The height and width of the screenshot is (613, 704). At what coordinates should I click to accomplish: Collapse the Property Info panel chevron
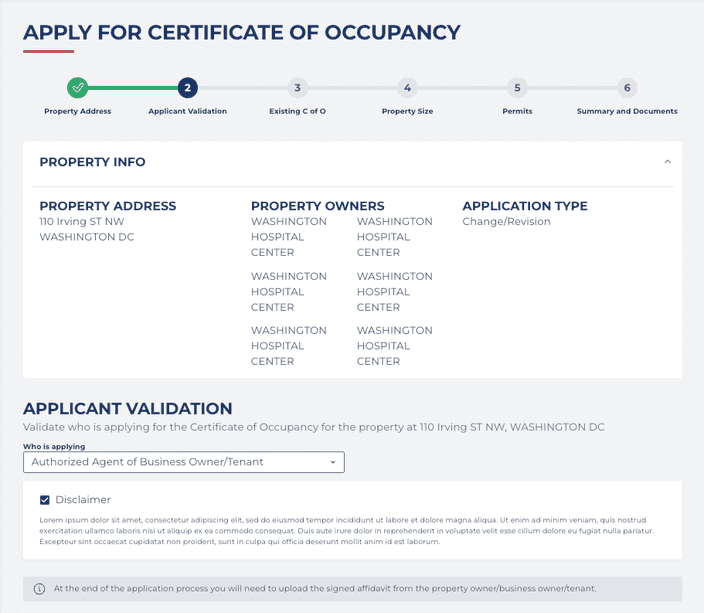tap(667, 162)
